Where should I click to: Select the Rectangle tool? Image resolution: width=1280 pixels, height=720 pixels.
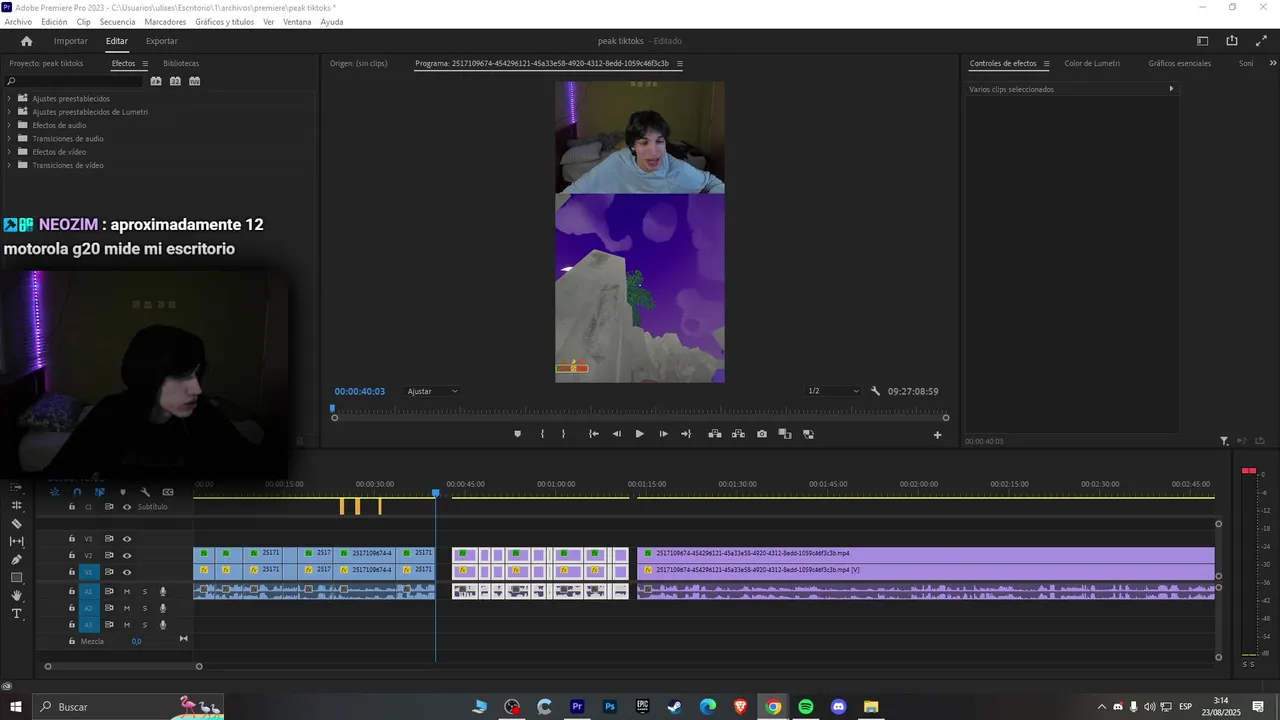point(16,577)
